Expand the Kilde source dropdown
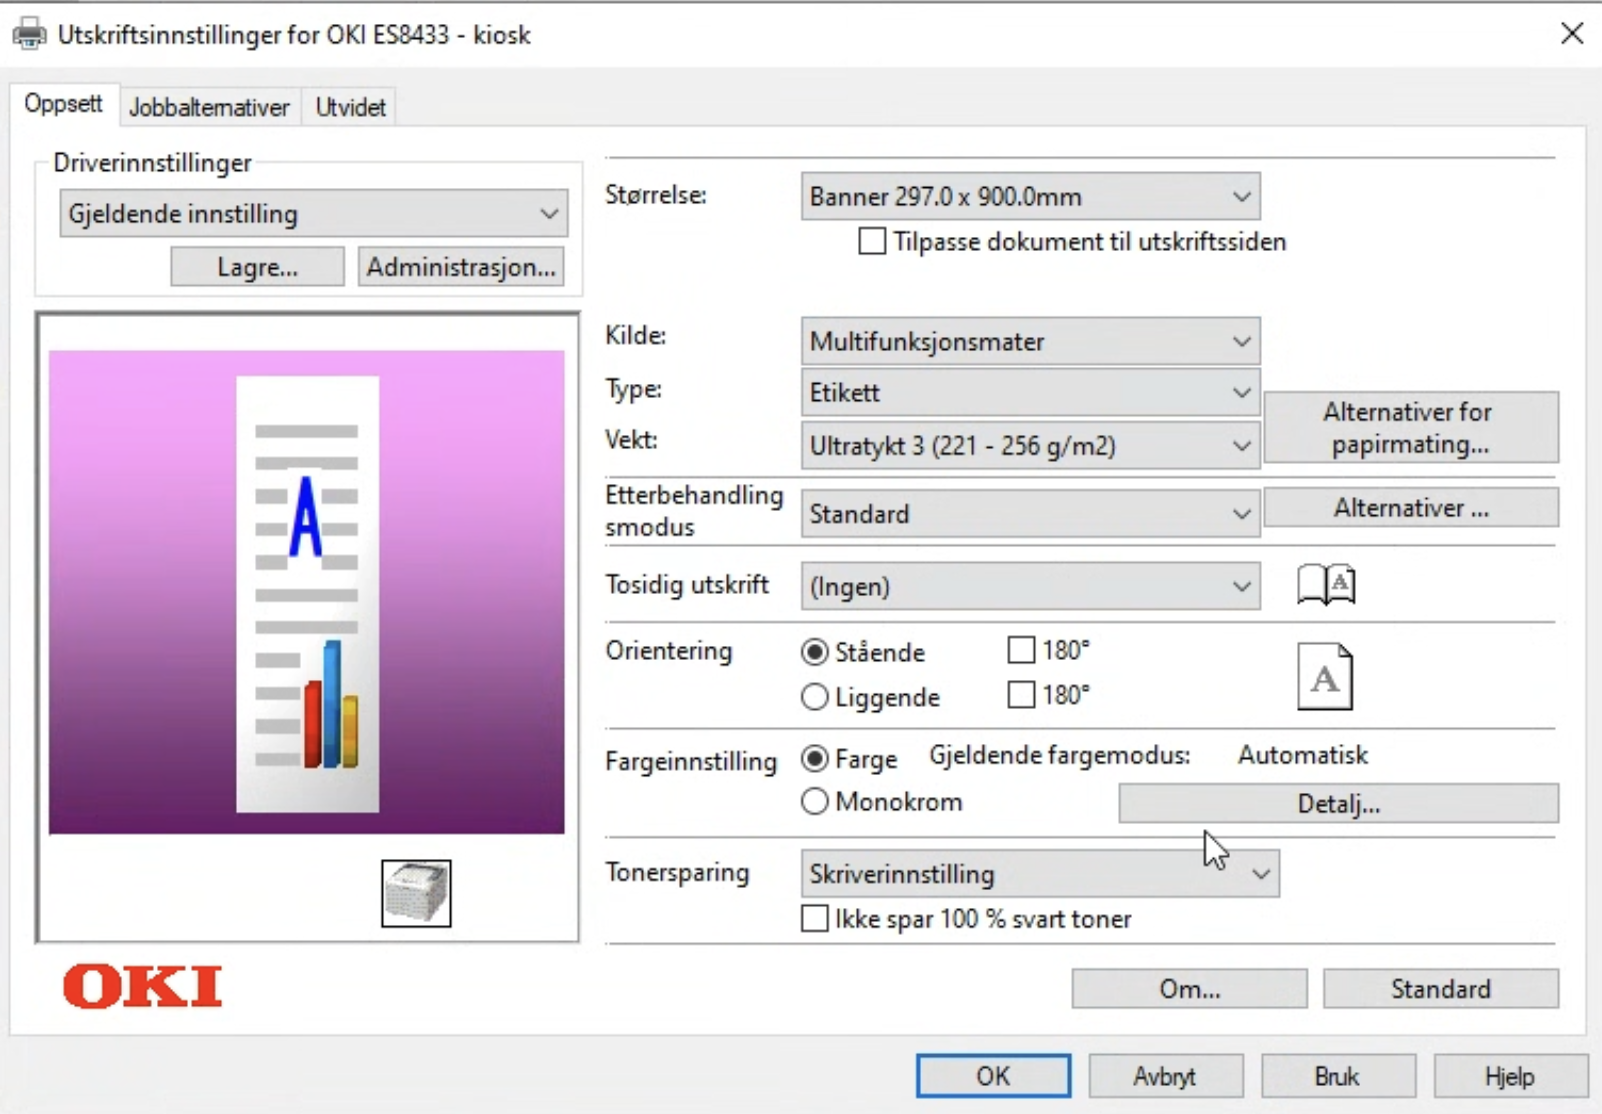 click(1029, 342)
